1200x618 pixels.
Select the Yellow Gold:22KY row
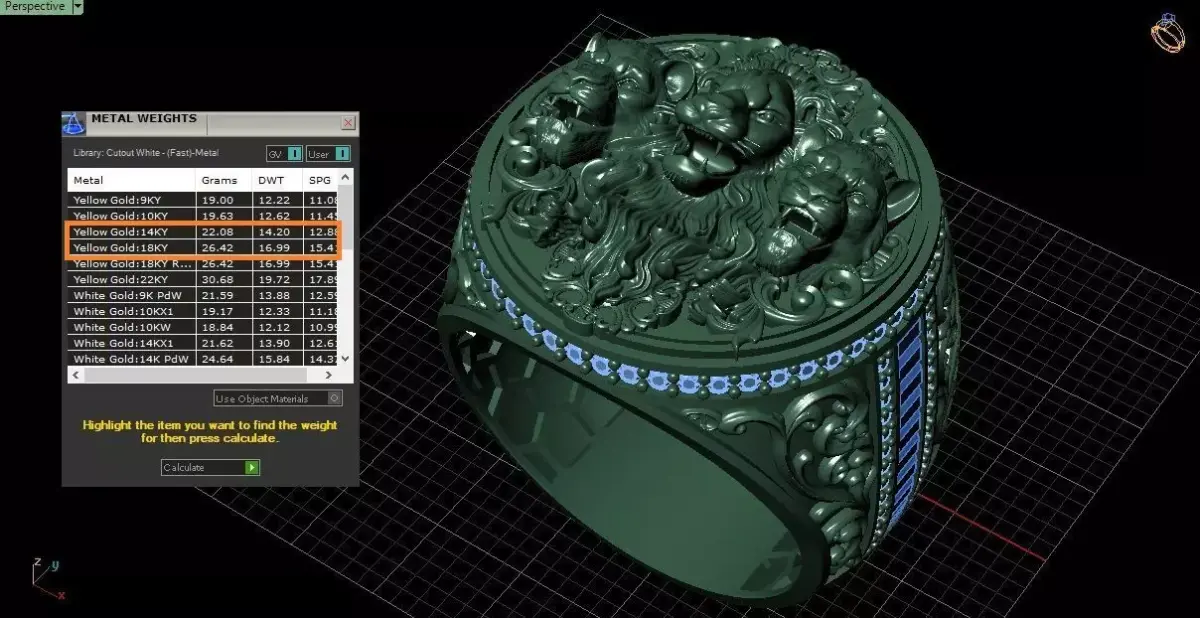click(x=204, y=280)
